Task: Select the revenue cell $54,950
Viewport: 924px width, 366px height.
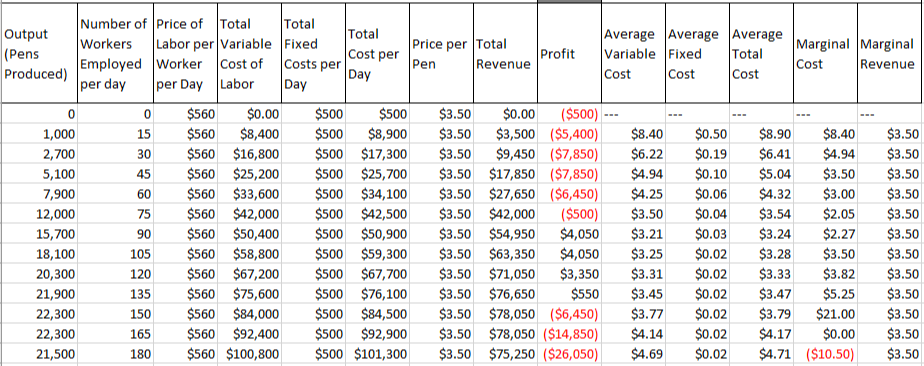Action: tap(505, 234)
